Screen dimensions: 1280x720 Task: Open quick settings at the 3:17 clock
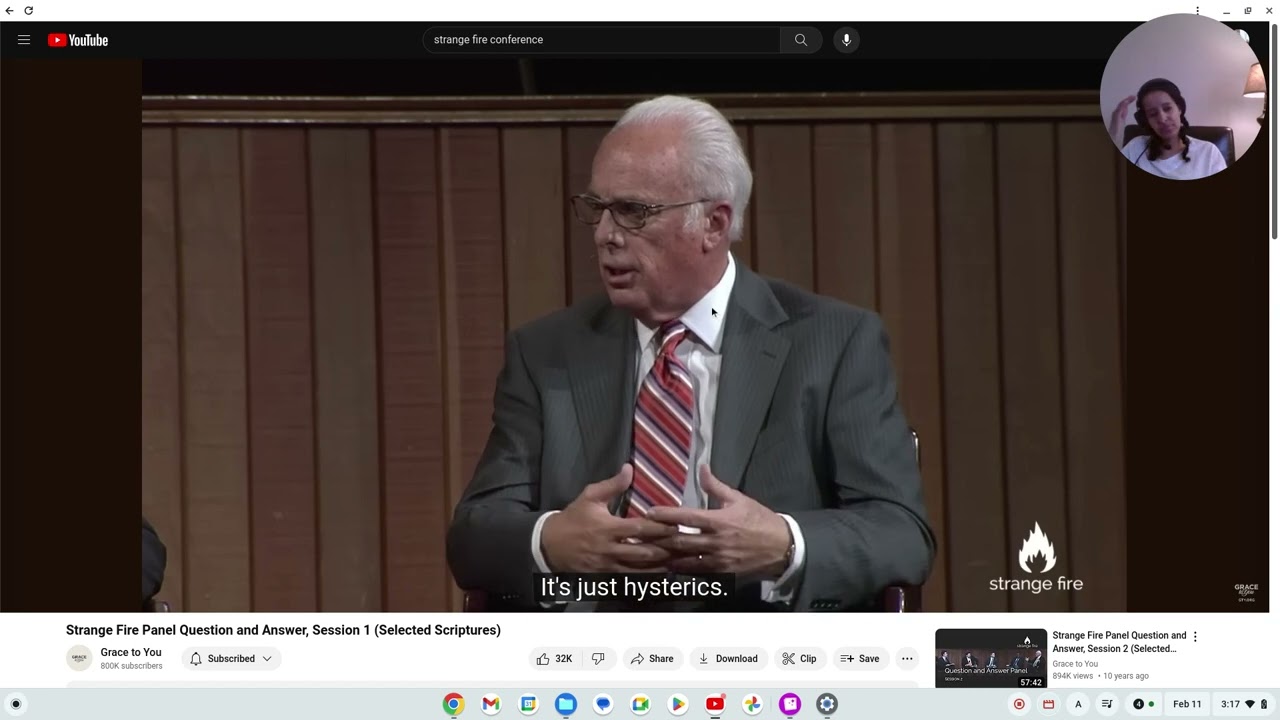[1244, 704]
